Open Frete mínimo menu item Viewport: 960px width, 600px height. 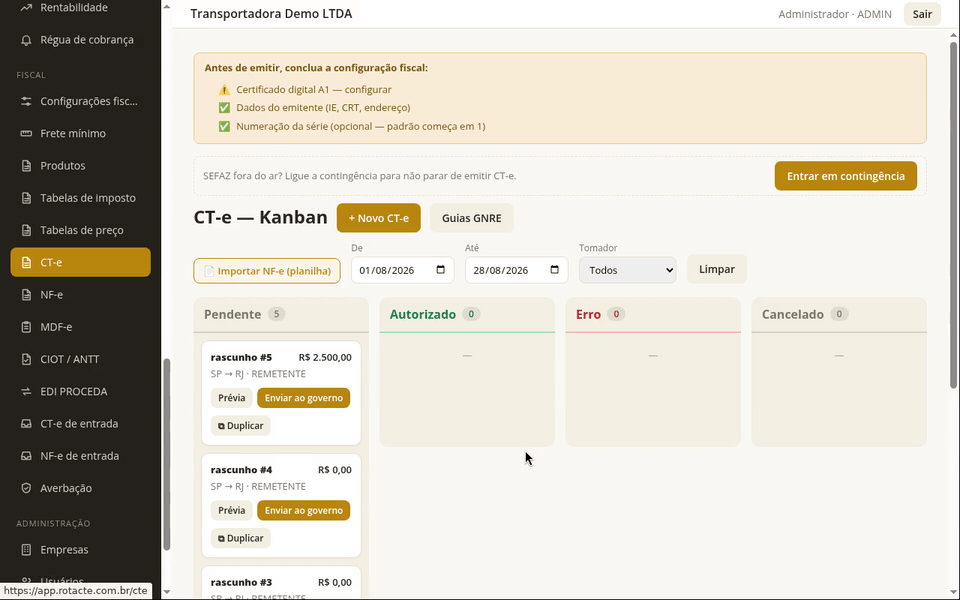pyautogui.click(x=80, y=133)
